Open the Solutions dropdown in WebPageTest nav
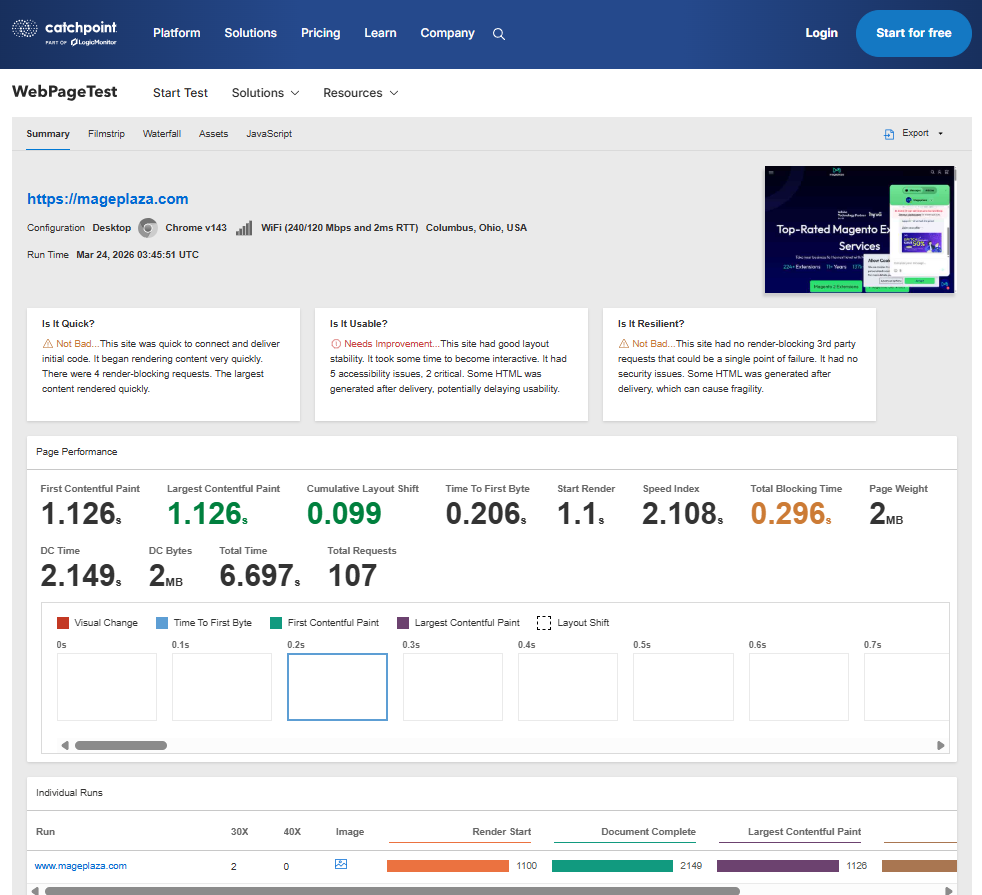982x895 pixels. 264,92
